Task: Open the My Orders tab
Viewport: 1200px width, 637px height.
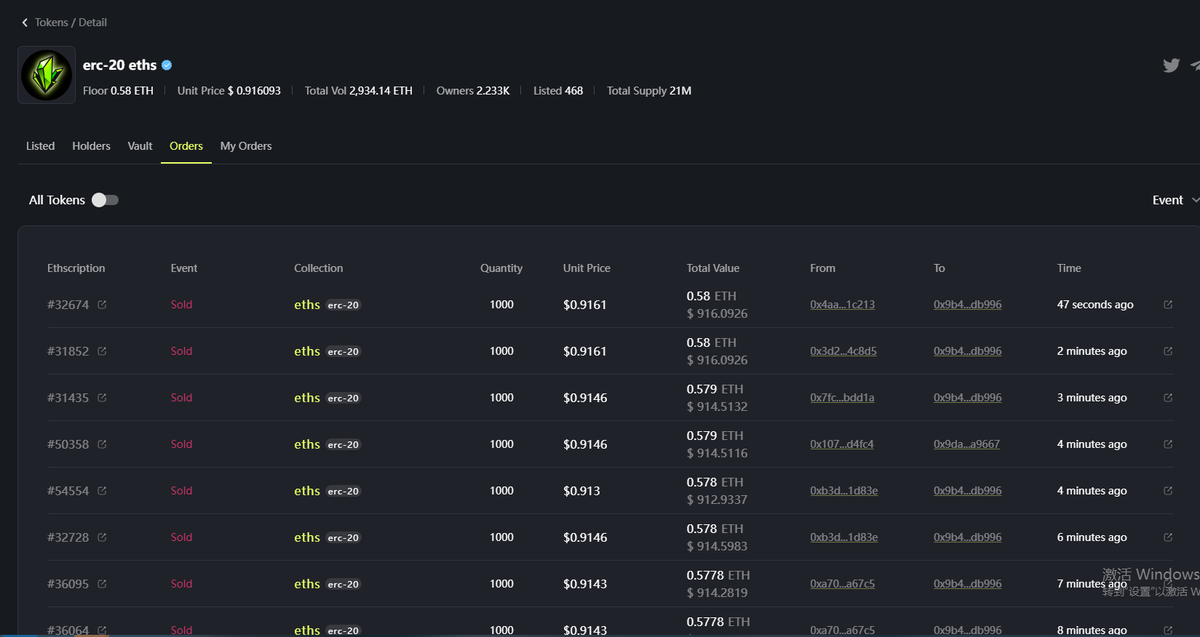Action: (x=246, y=146)
